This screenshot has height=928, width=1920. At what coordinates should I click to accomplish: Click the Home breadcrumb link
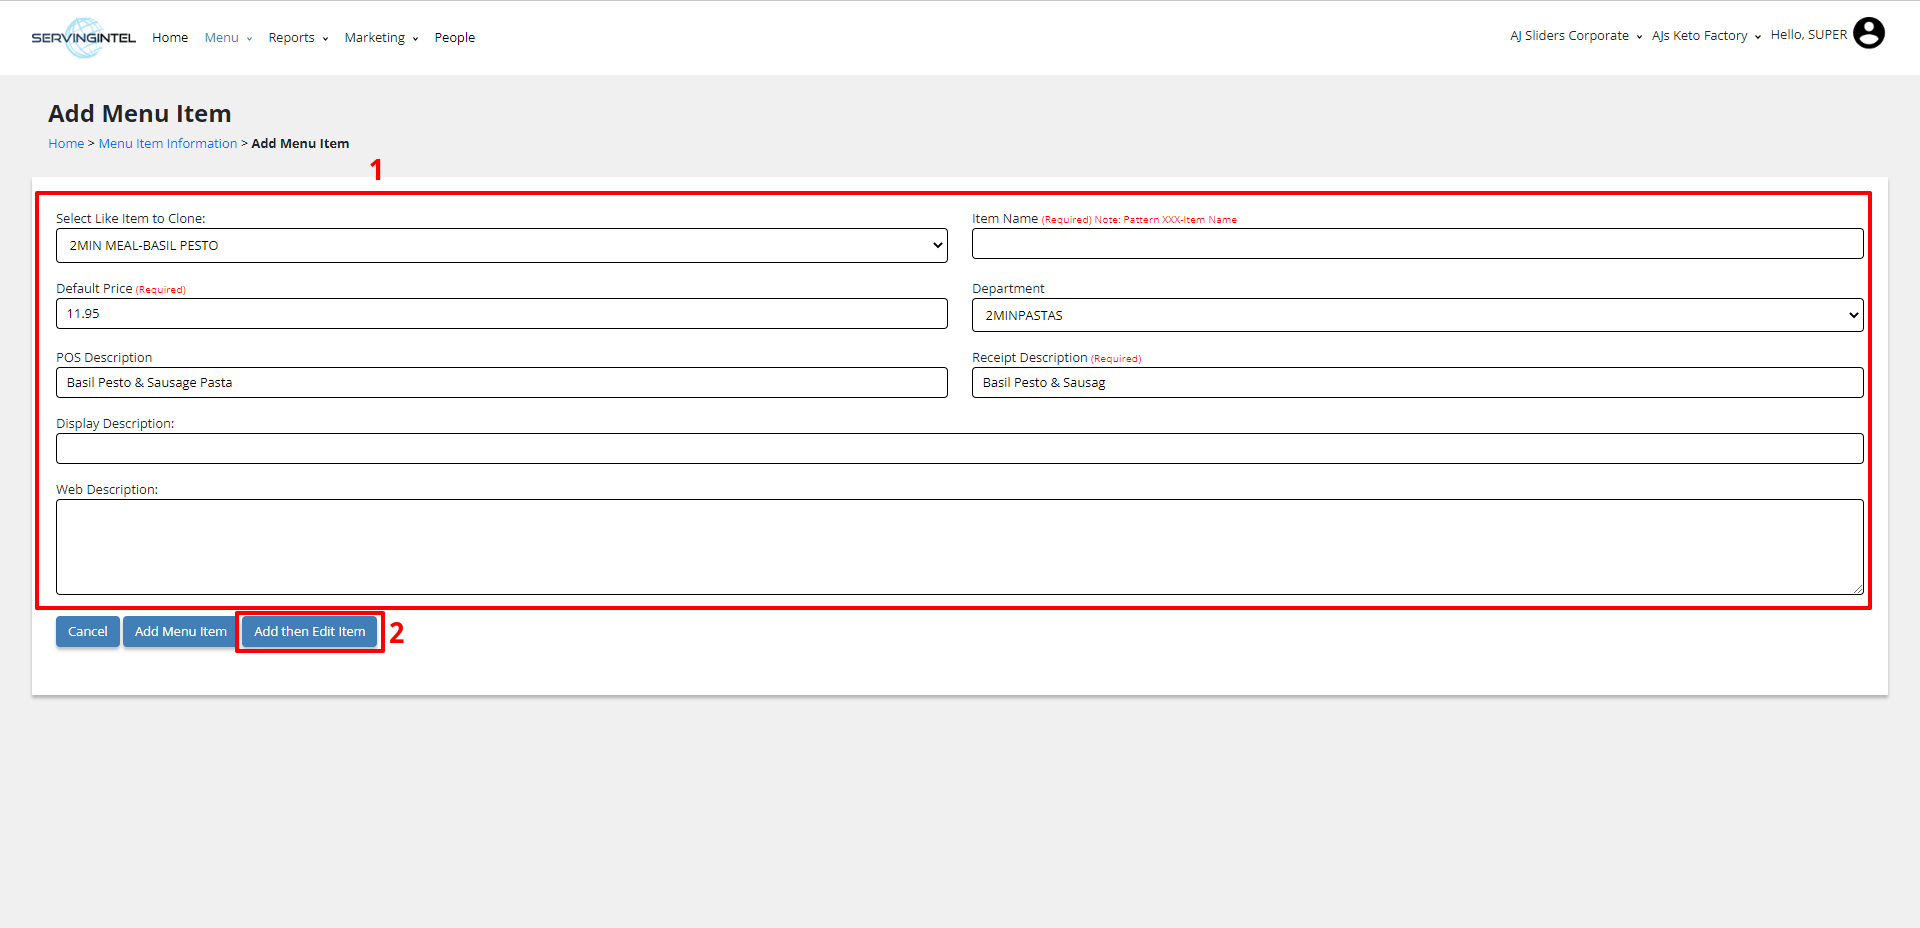[x=66, y=144]
